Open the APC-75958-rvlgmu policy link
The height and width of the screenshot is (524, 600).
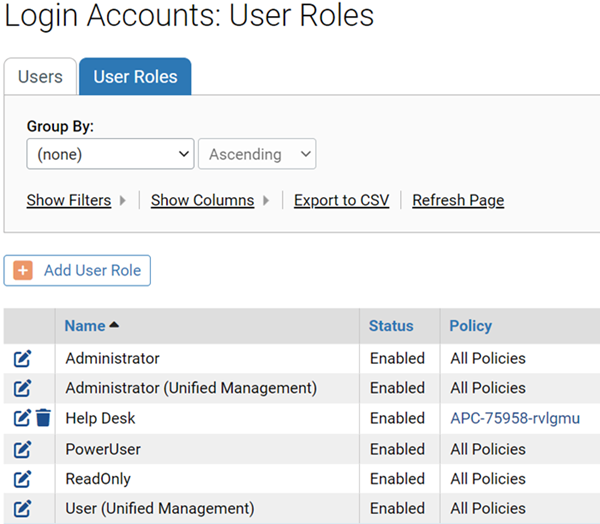pyautogui.click(x=515, y=418)
